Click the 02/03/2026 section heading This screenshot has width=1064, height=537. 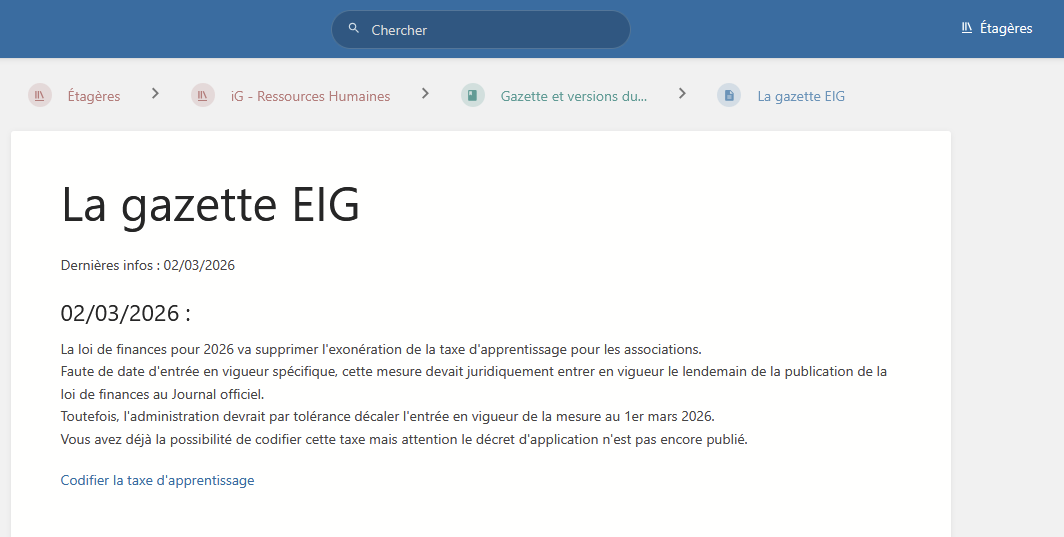pos(125,313)
